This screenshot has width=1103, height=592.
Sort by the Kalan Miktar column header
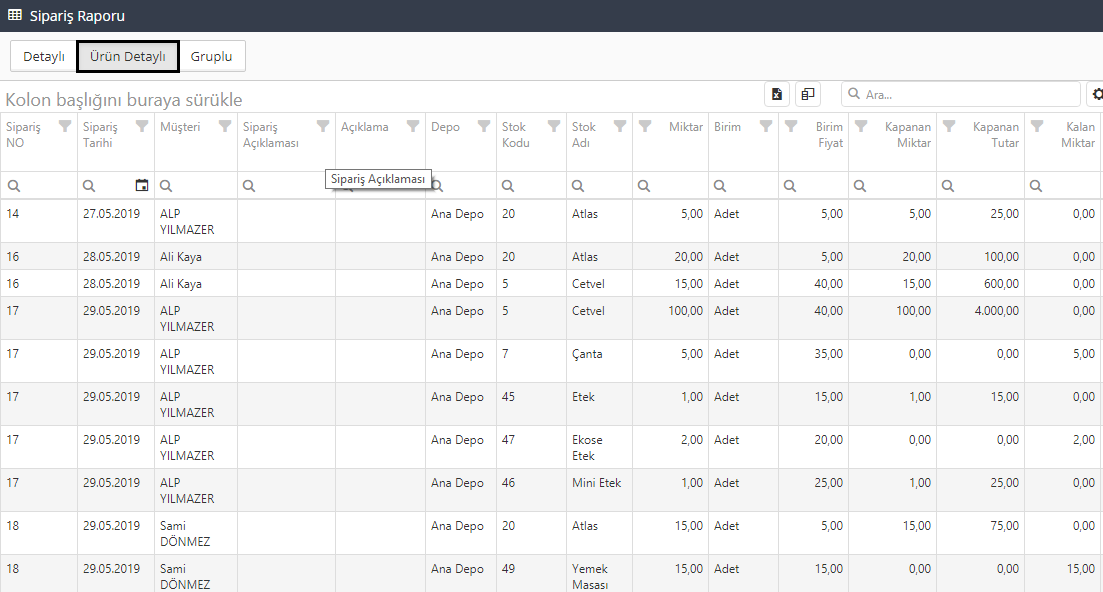point(1077,135)
